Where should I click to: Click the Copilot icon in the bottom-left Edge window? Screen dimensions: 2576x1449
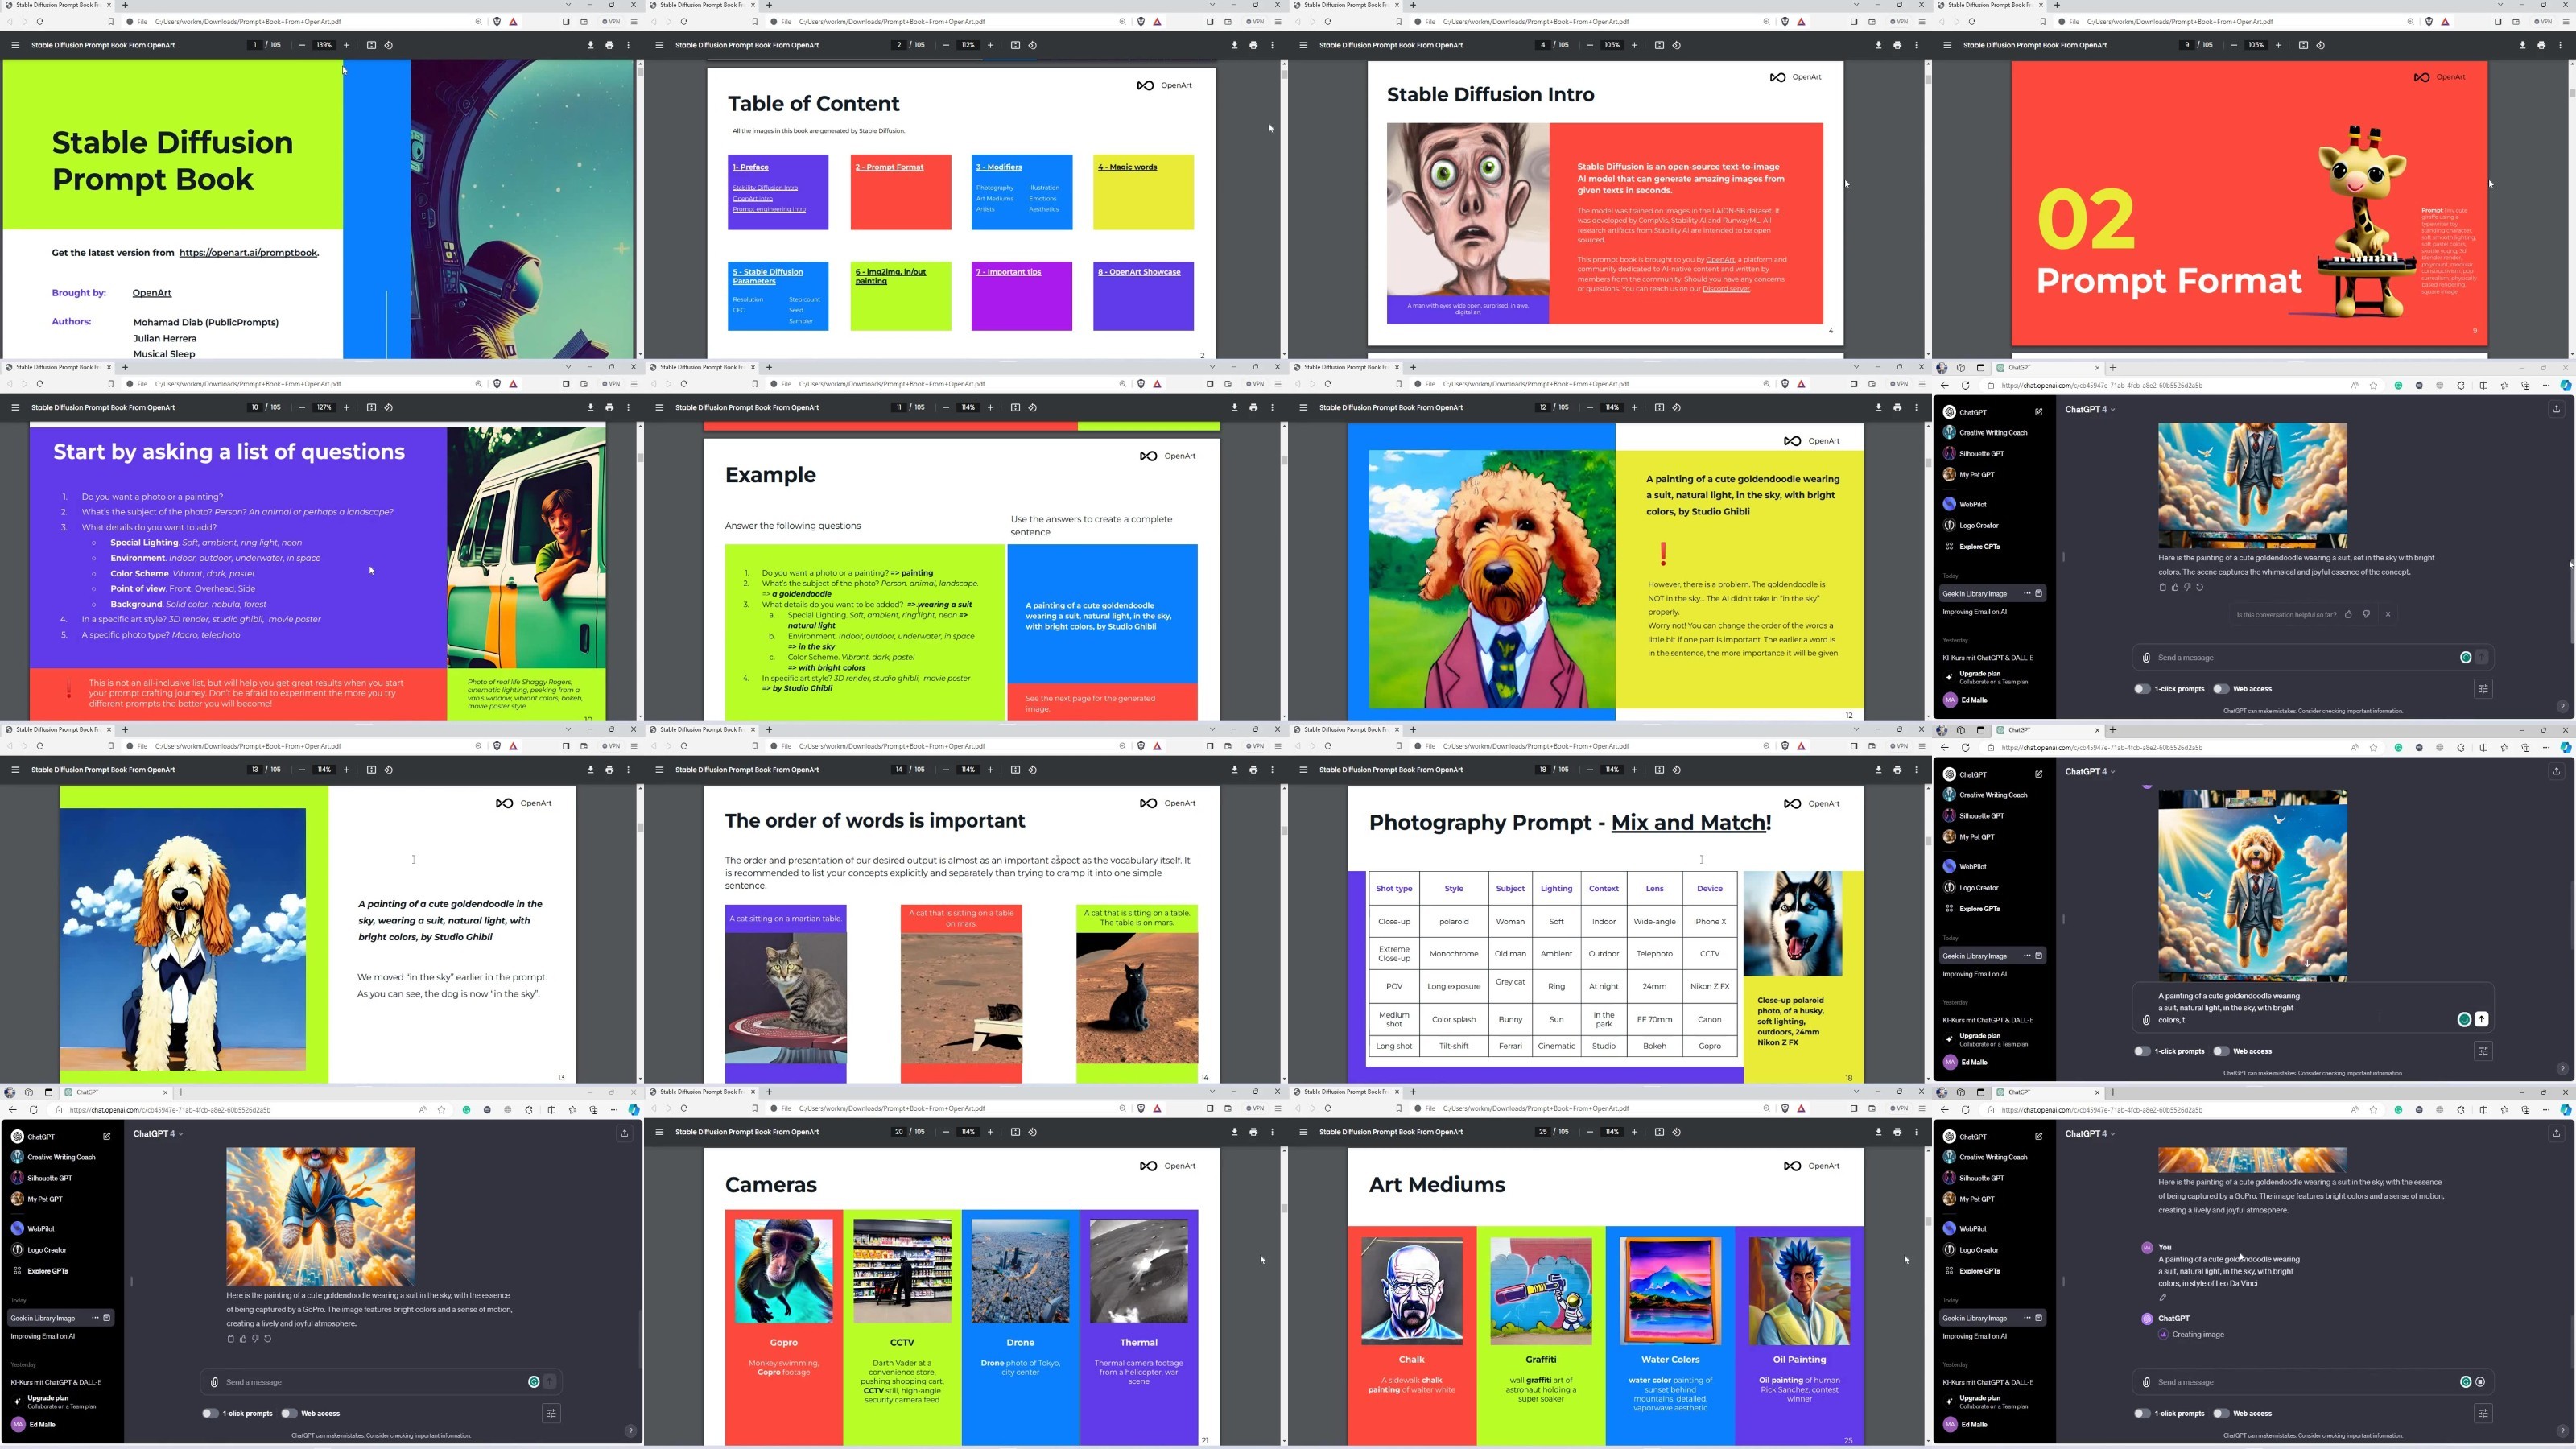click(x=633, y=1110)
